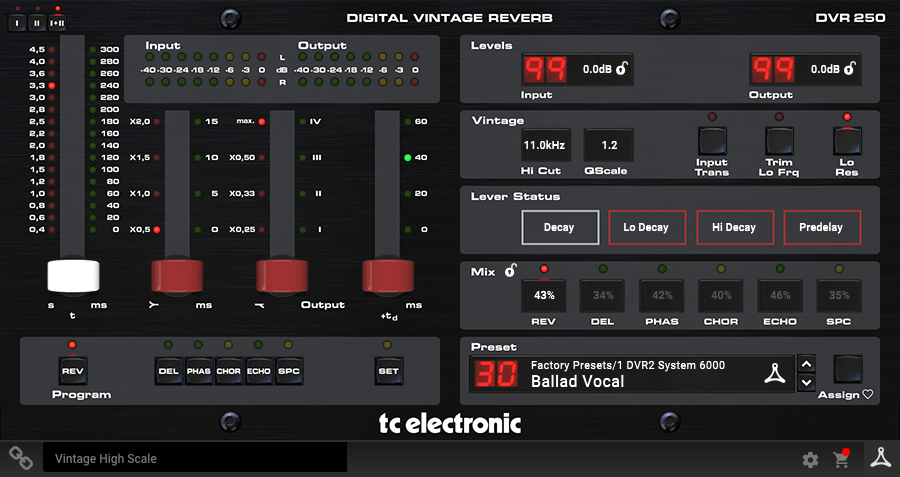This screenshot has width=900, height=477.
Task: Click the QScale 1.2 value box
Action: point(609,145)
